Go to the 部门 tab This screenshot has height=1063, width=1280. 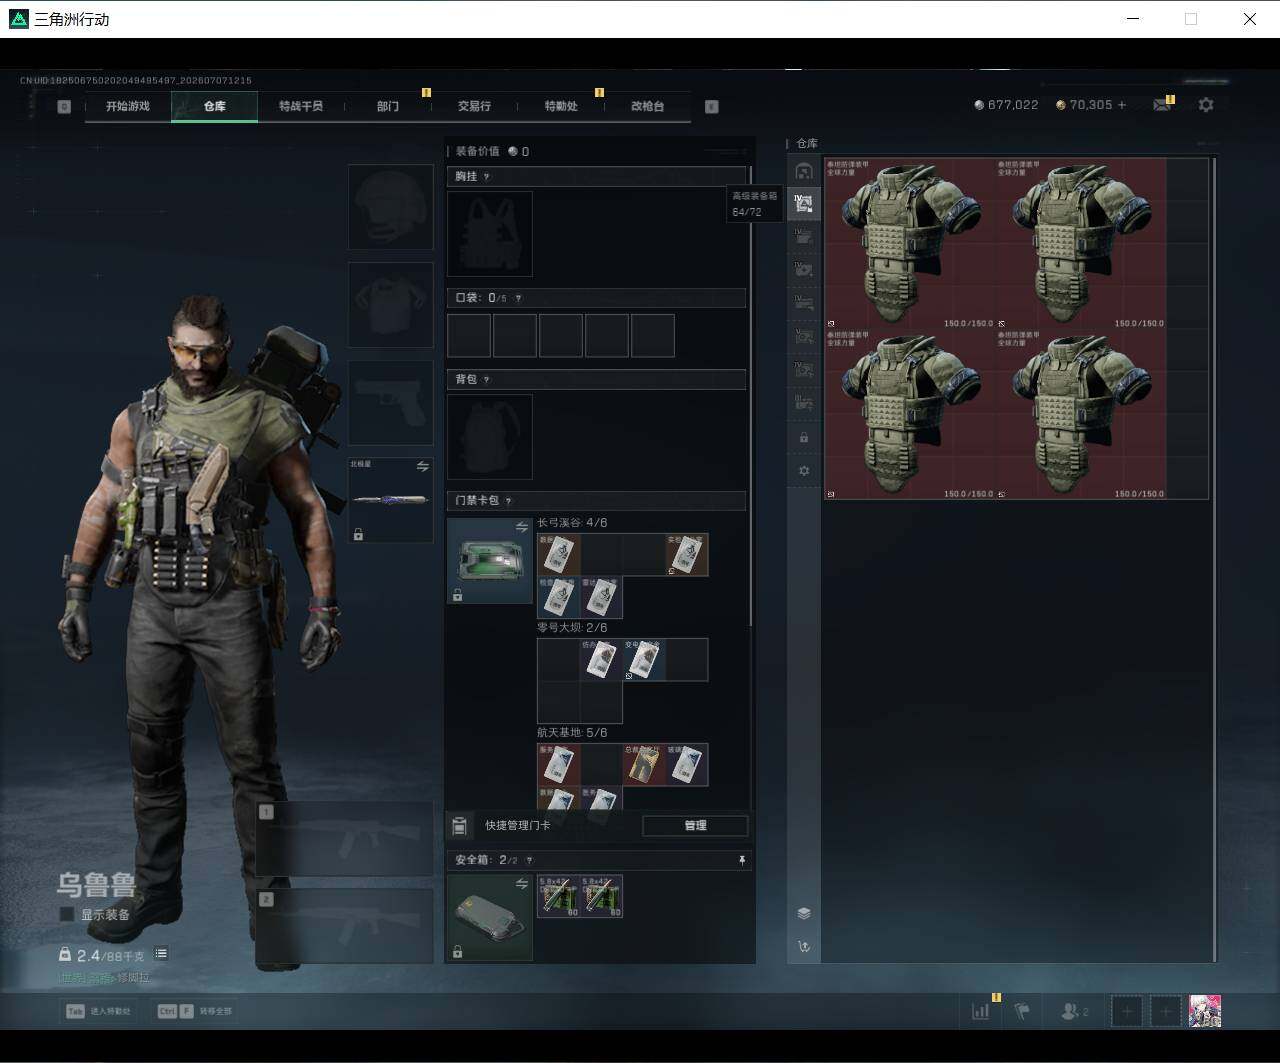(388, 106)
